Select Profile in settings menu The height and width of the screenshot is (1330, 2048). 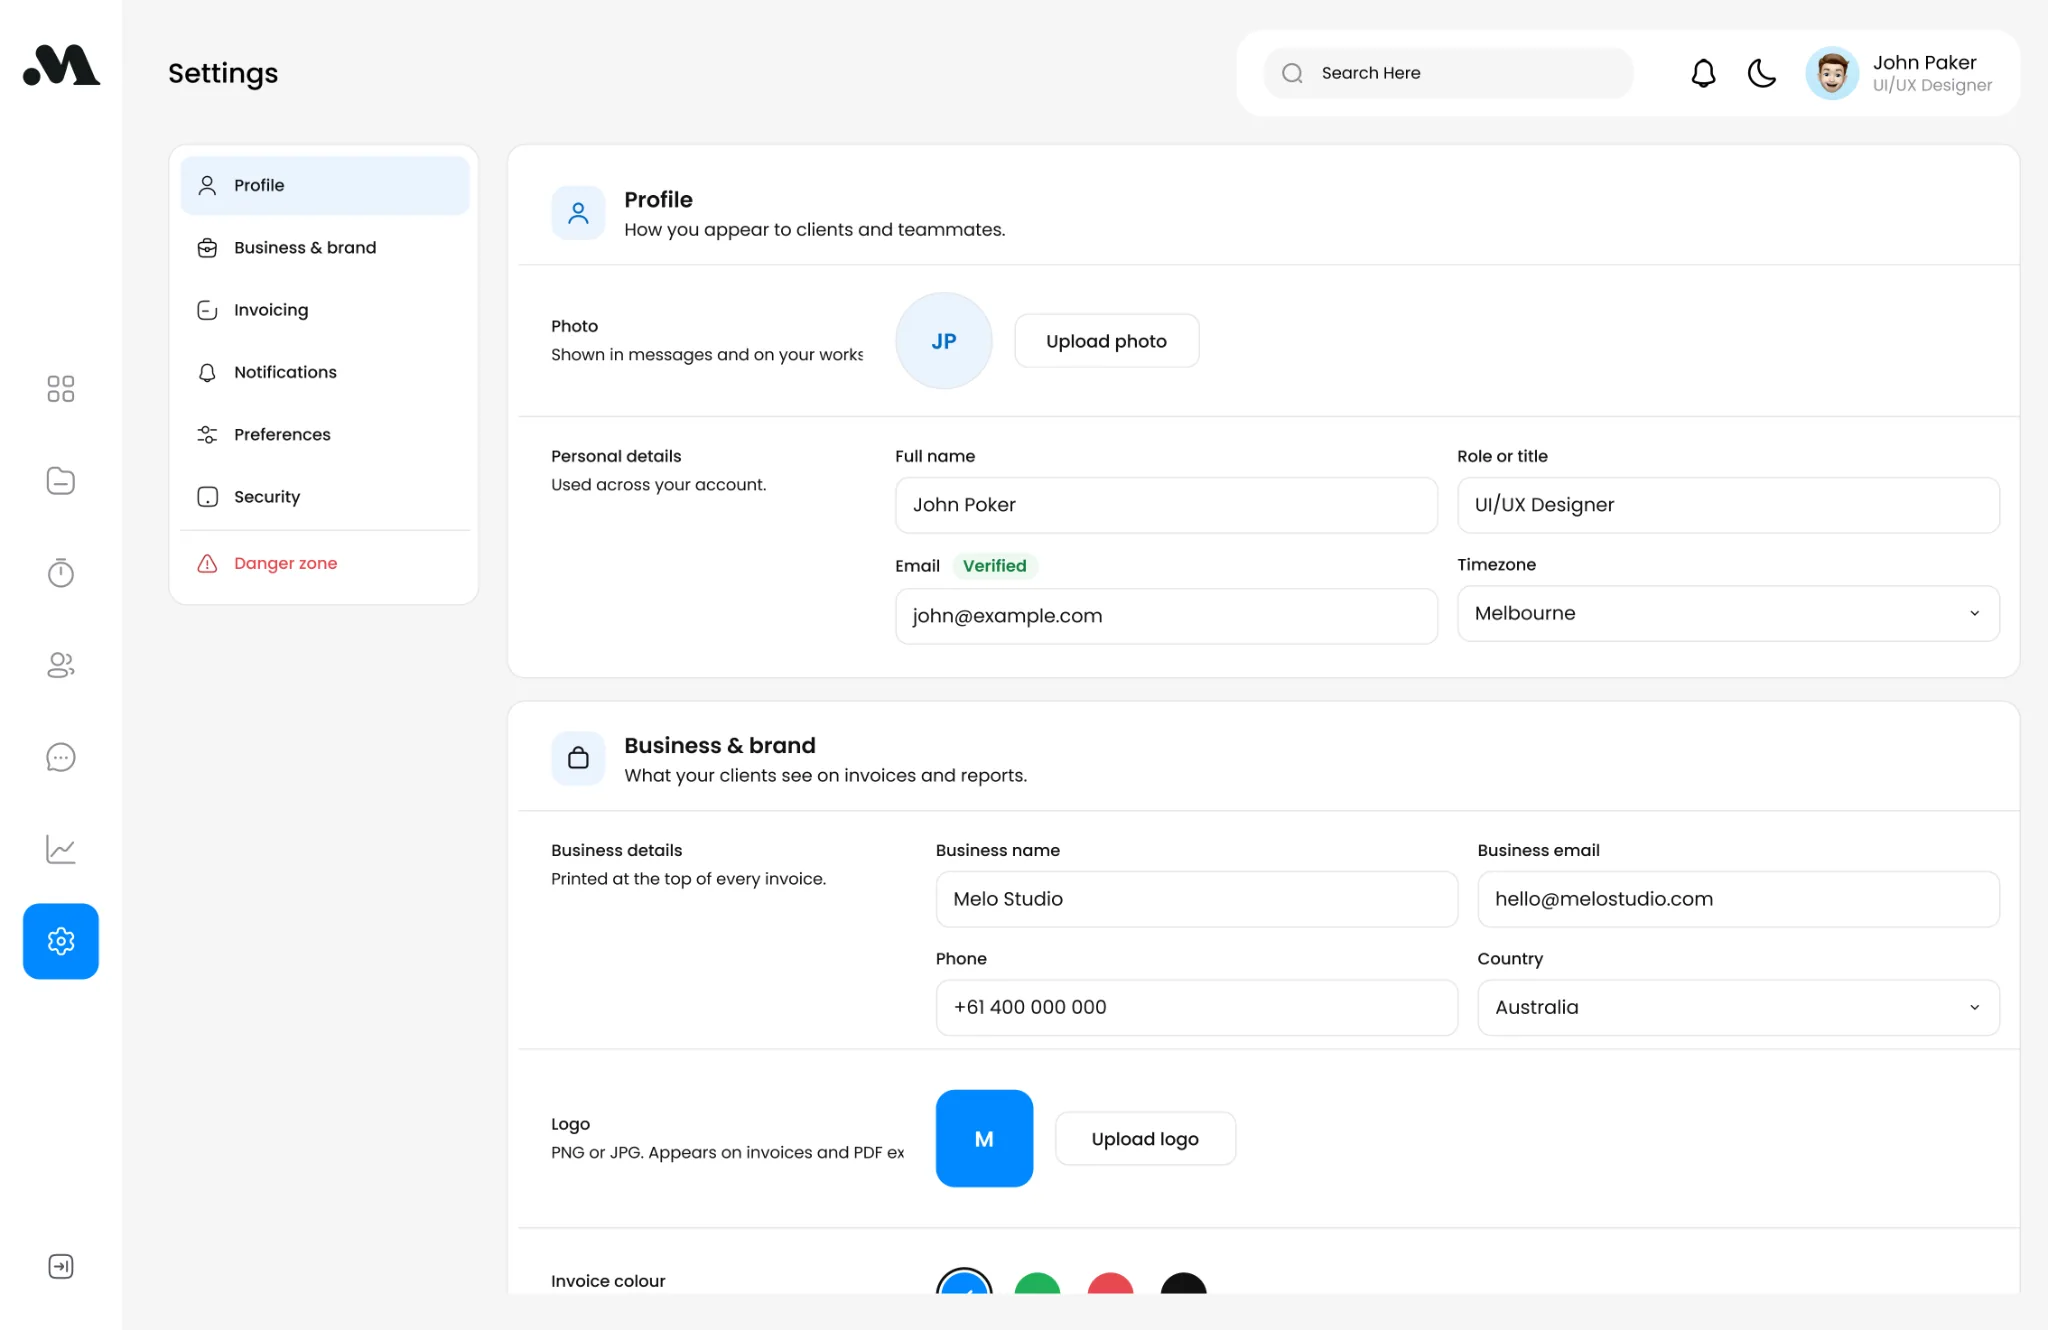pos(325,185)
